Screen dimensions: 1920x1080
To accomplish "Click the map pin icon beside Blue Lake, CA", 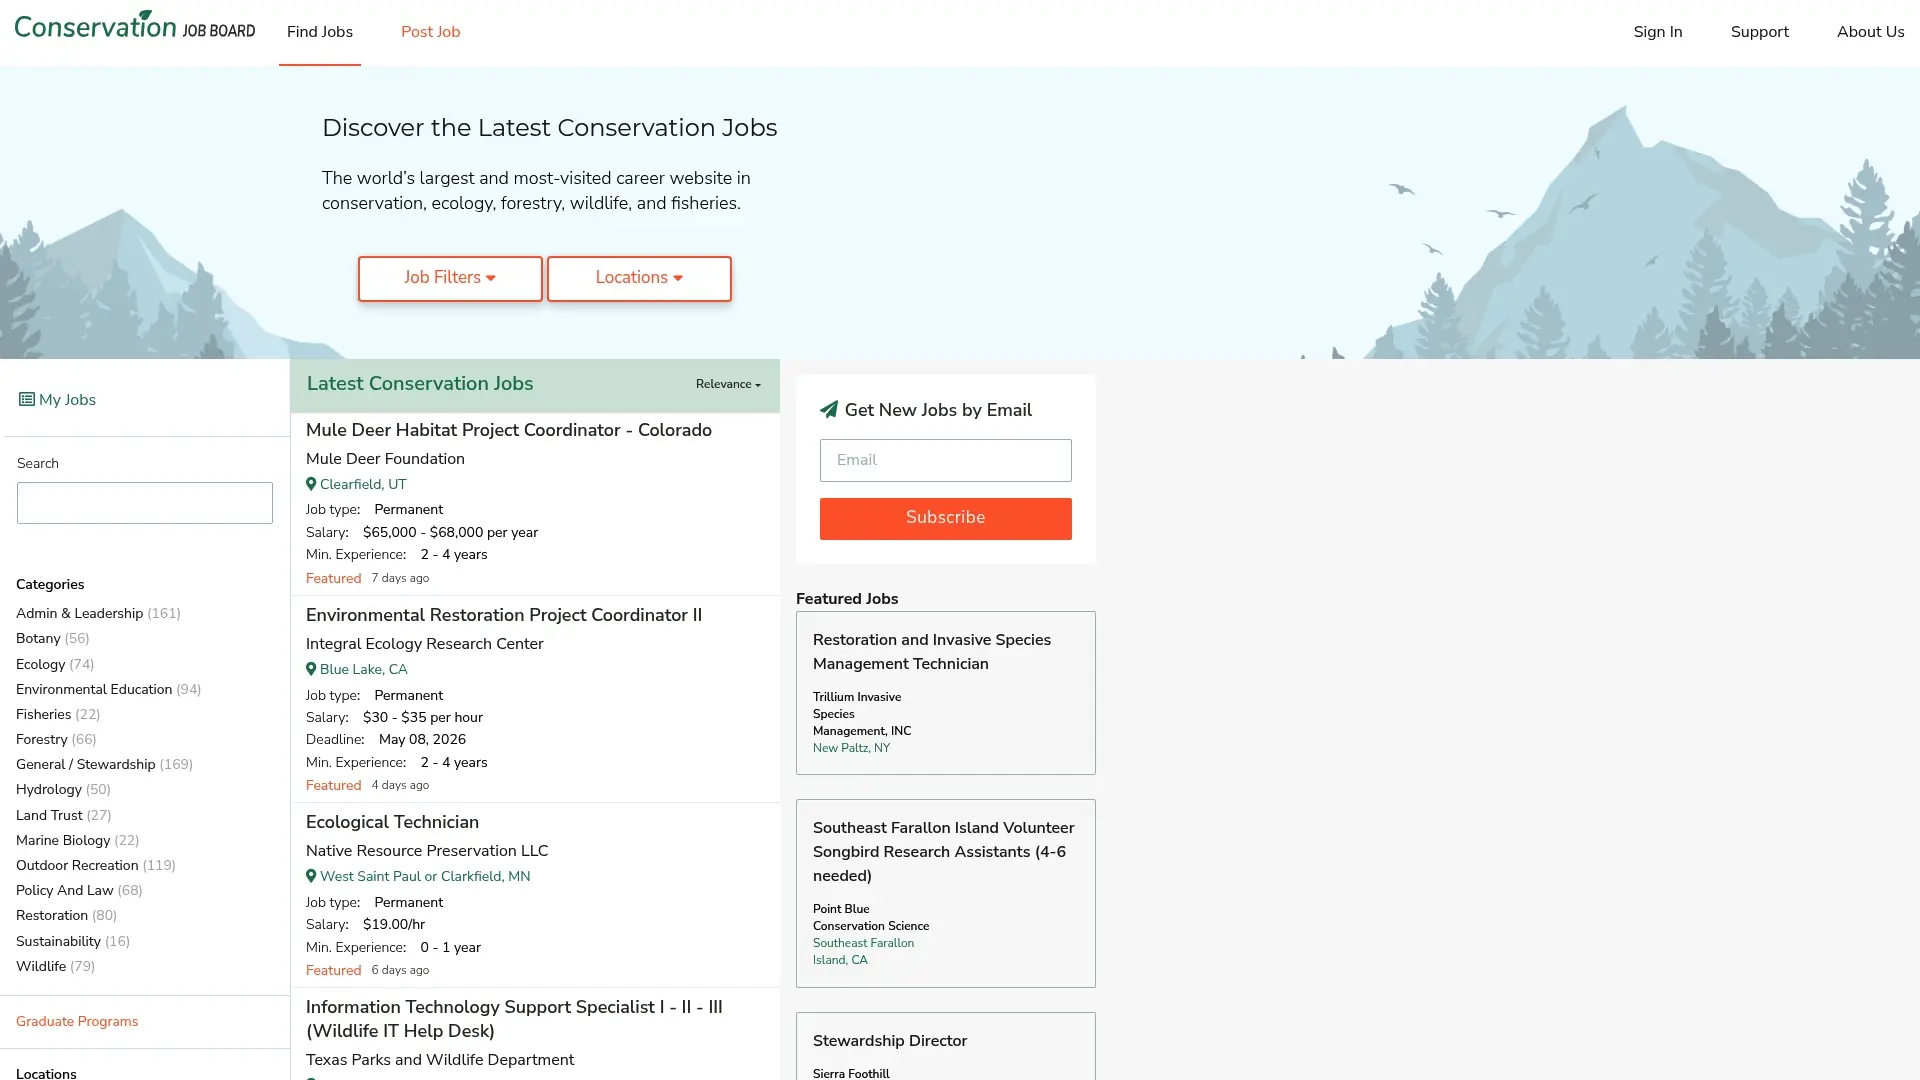I will tap(311, 669).
